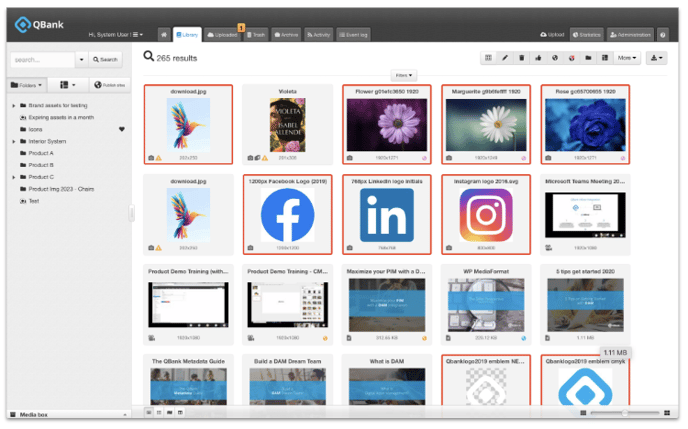Click the Search button
Screen dimensions: 688x429
click(x=105, y=60)
